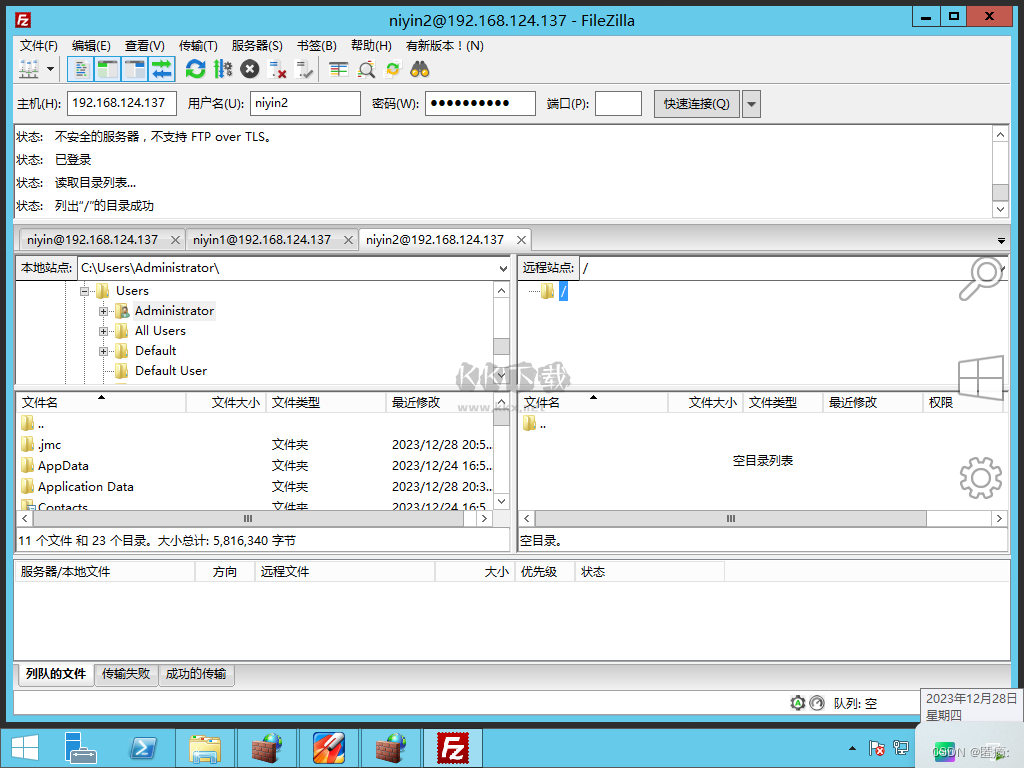Click the message log vertical scrollbar thumb
1024x768 pixels.
(x=1000, y=192)
